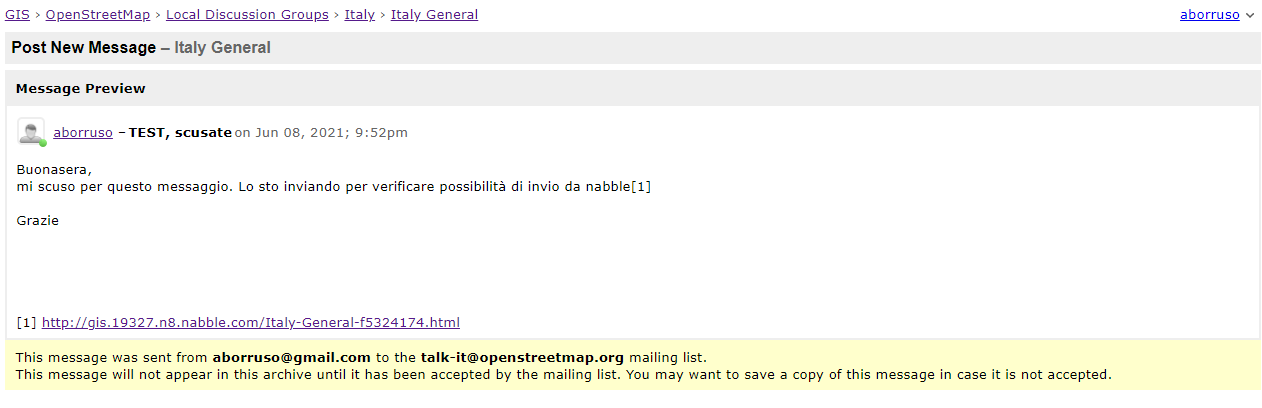Click the aborruso@gmail.com sender address

pyautogui.click(x=291, y=357)
